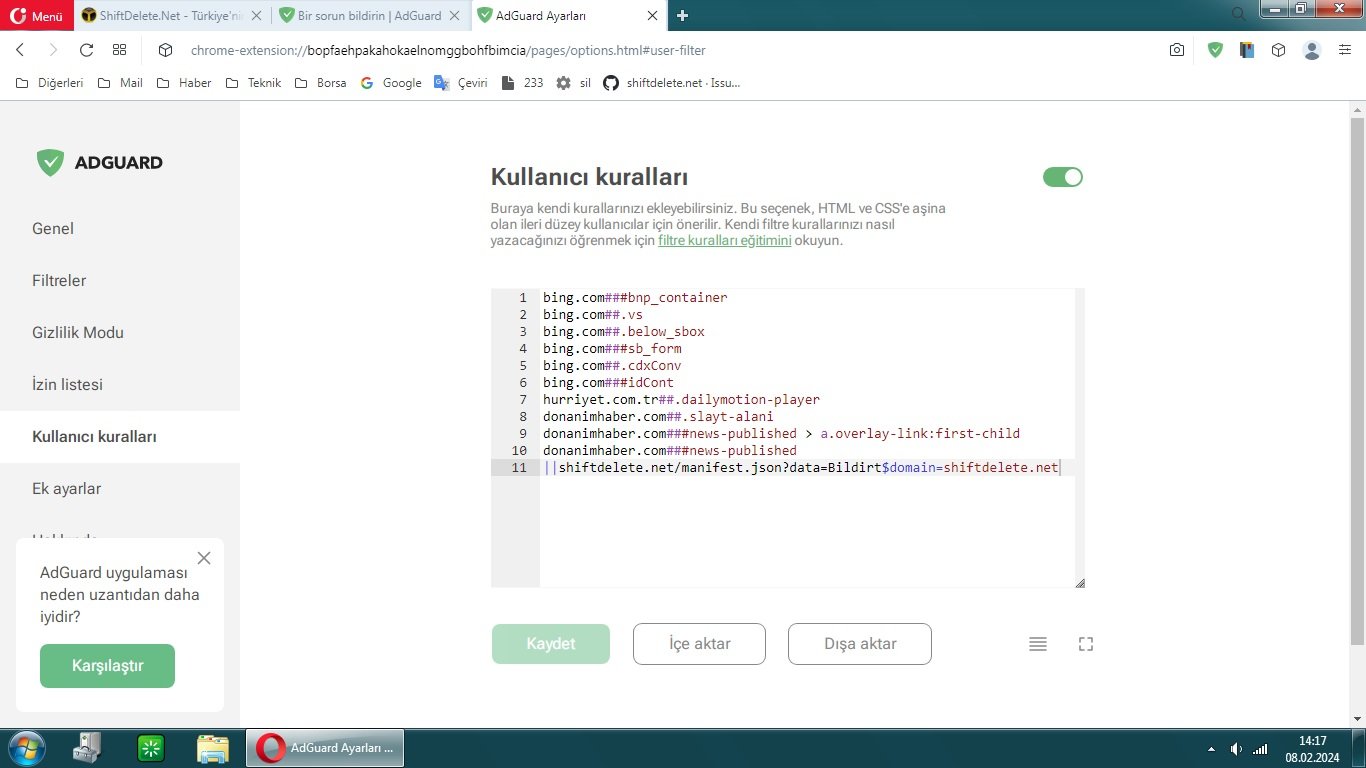Open the browser bookmarks collection icon
1366x768 pixels.
[x=1246, y=49]
